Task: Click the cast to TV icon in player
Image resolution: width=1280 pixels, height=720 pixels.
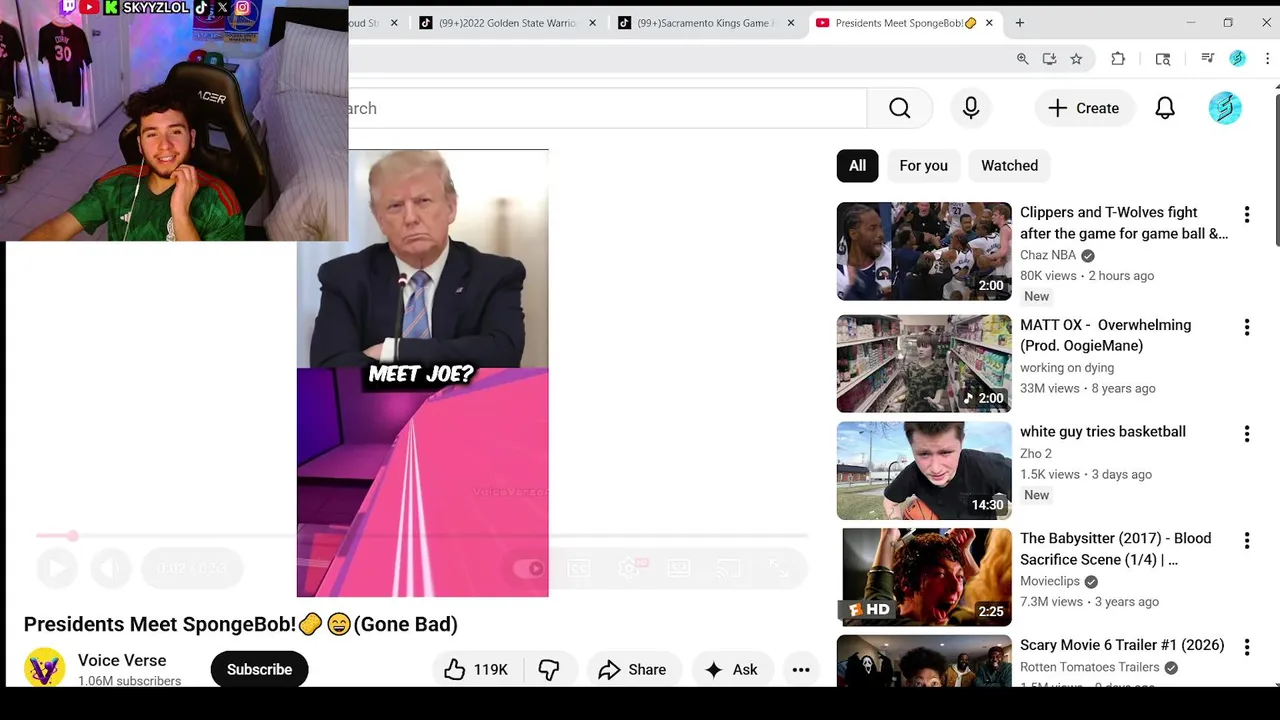Action: tap(729, 568)
